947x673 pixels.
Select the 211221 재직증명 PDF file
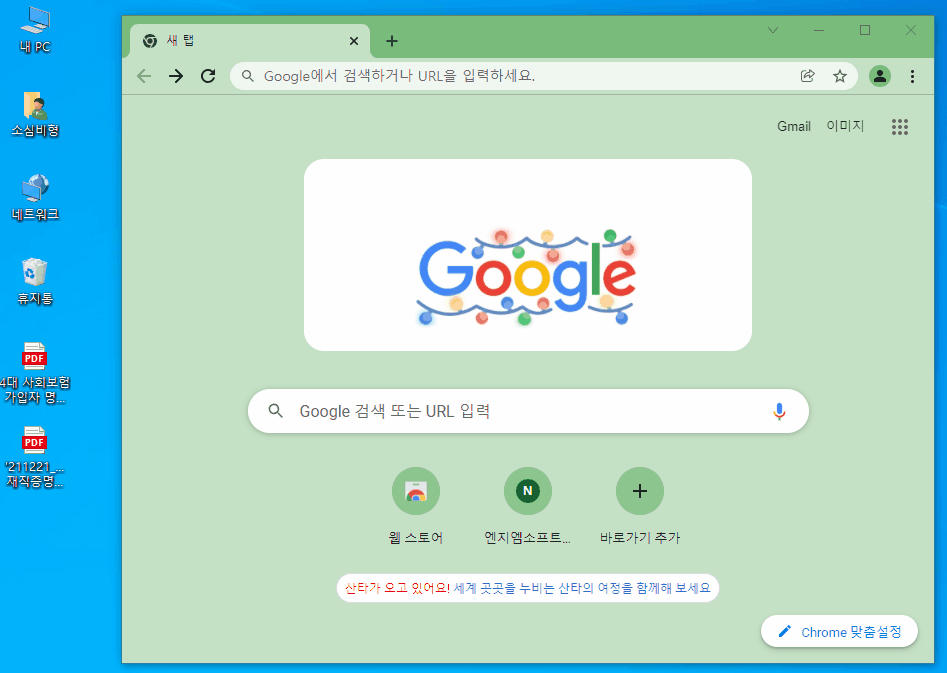point(35,457)
